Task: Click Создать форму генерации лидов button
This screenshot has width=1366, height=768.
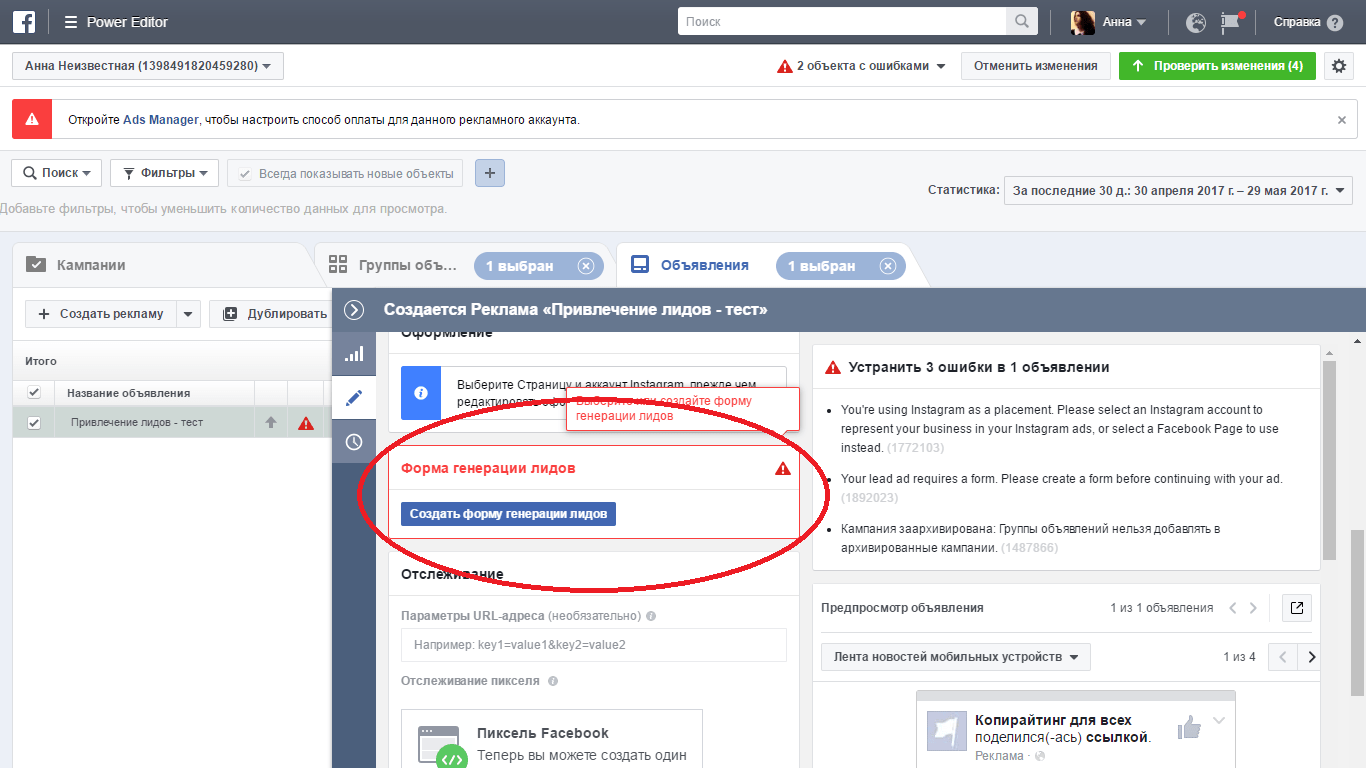Action: 508,514
